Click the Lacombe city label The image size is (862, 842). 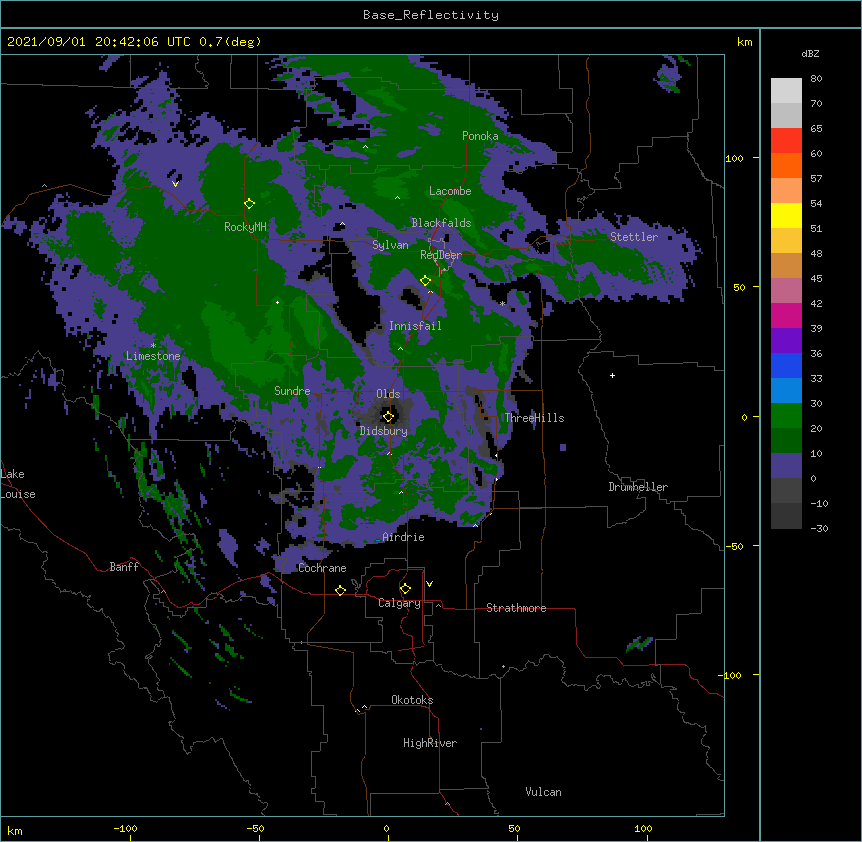450,191
